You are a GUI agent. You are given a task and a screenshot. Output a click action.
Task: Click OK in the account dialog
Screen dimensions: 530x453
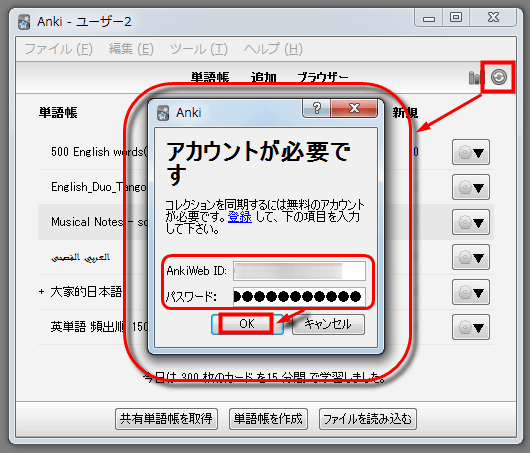247,324
